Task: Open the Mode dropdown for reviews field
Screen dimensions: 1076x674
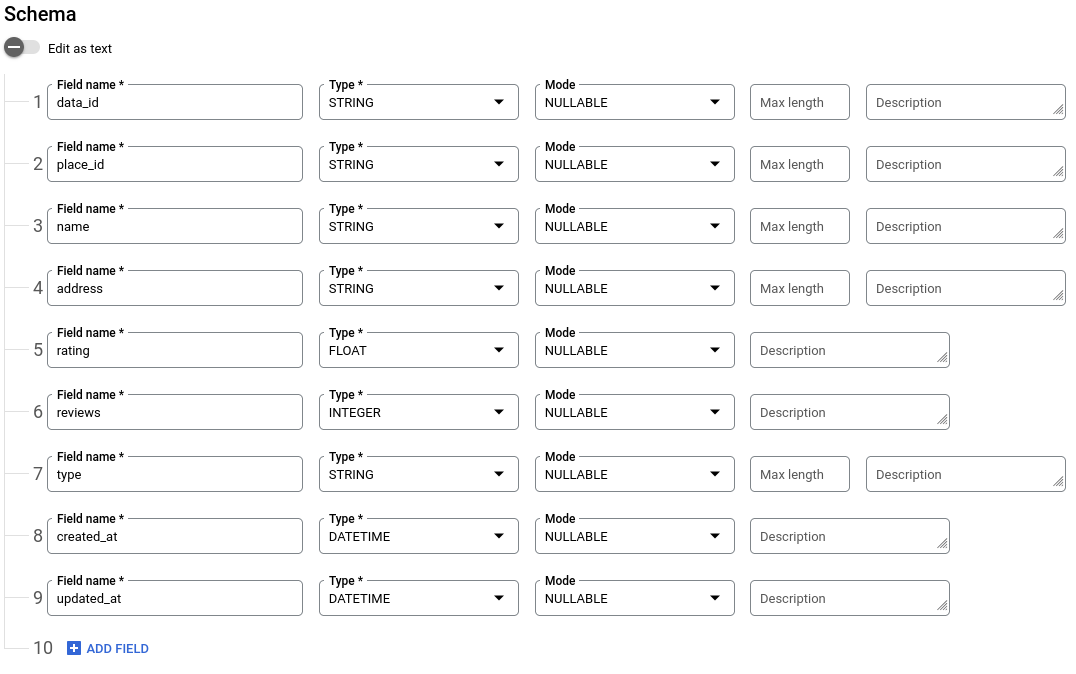Action: tap(634, 413)
